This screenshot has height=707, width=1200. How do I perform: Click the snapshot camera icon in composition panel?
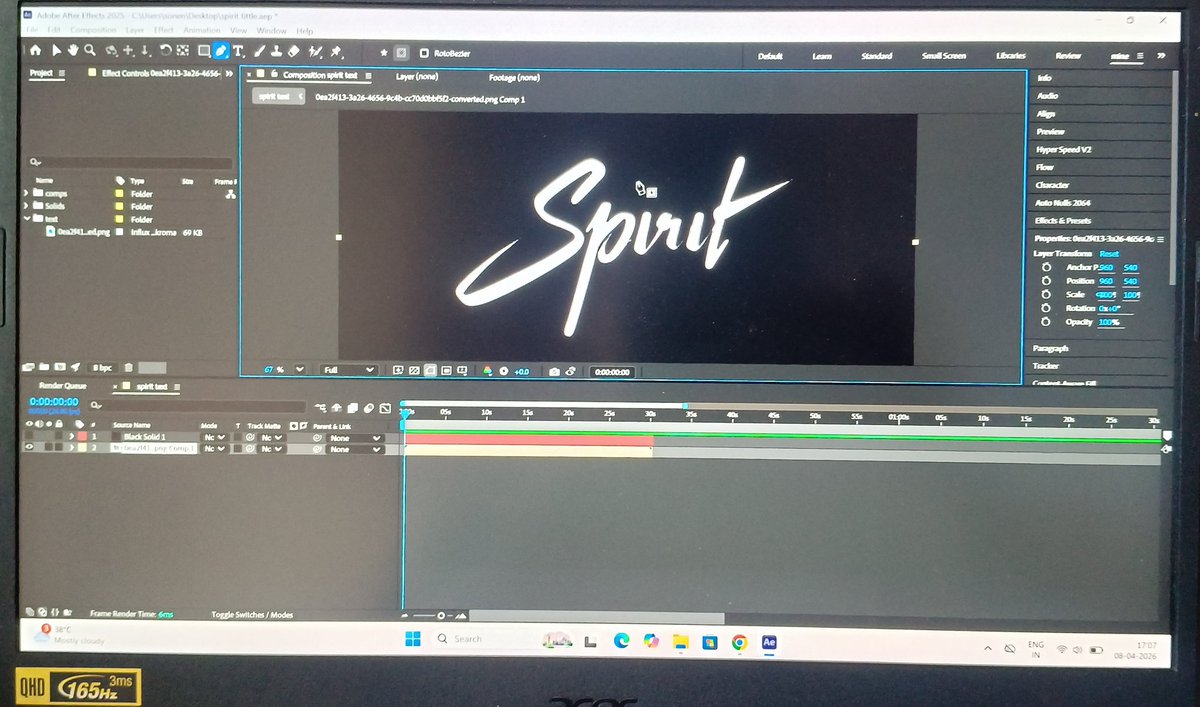point(555,371)
